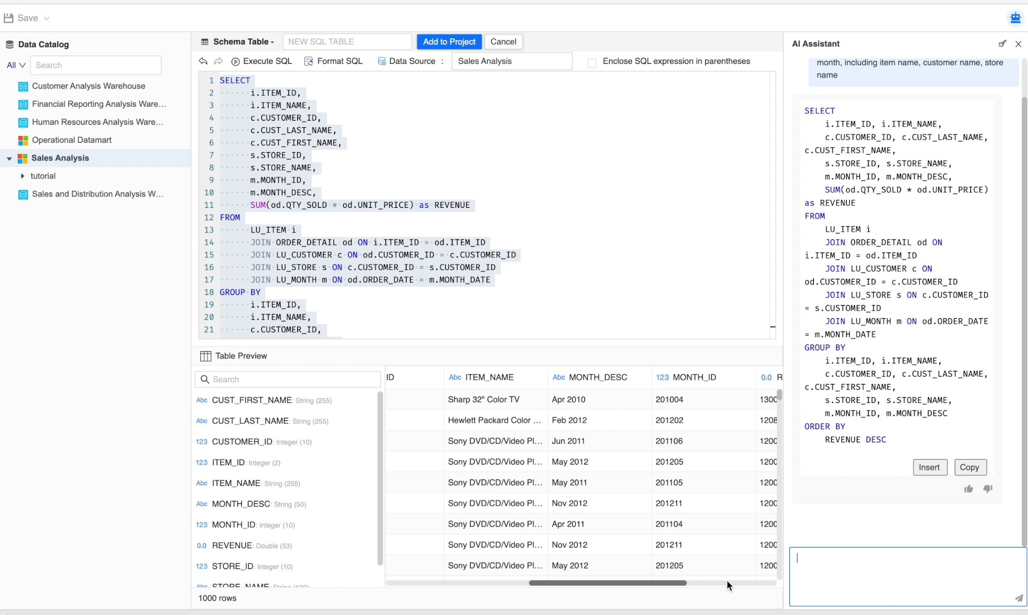
Task: Click Execute SQL
Action: [261, 61]
